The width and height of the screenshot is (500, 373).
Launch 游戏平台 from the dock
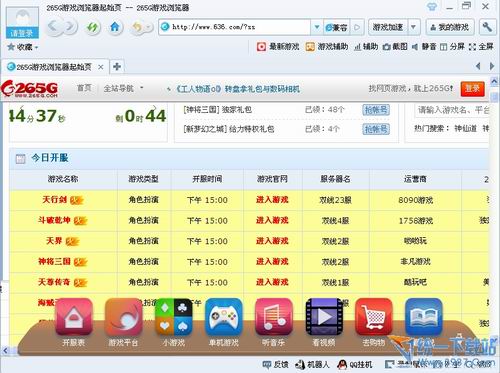(123, 317)
